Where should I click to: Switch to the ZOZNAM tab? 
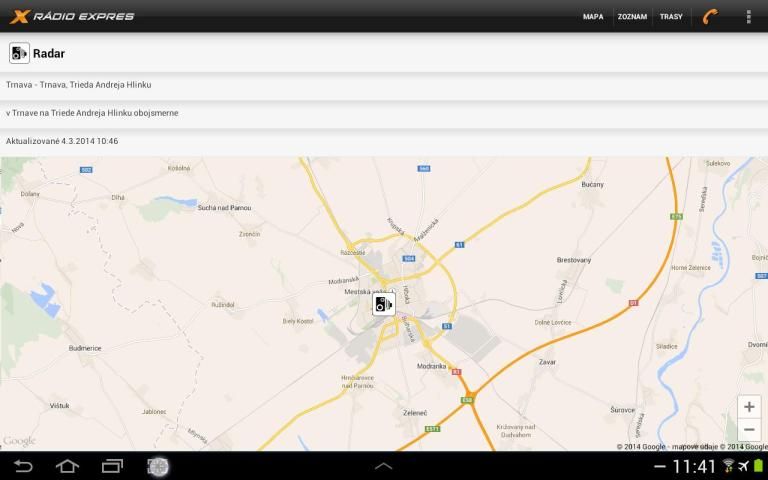[x=632, y=16]
